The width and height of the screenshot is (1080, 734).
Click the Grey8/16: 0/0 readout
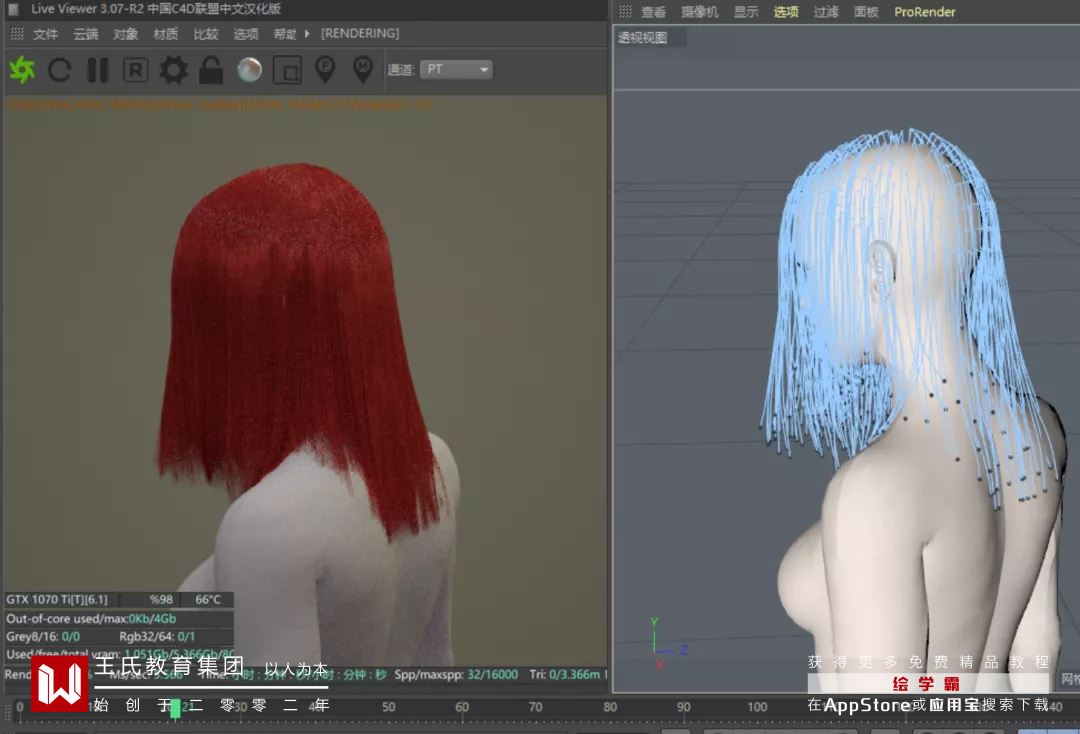[x=43, y=636]
